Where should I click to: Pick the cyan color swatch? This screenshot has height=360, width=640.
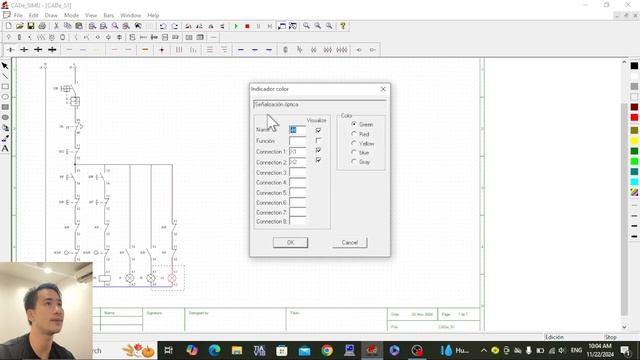pos(634,182)
